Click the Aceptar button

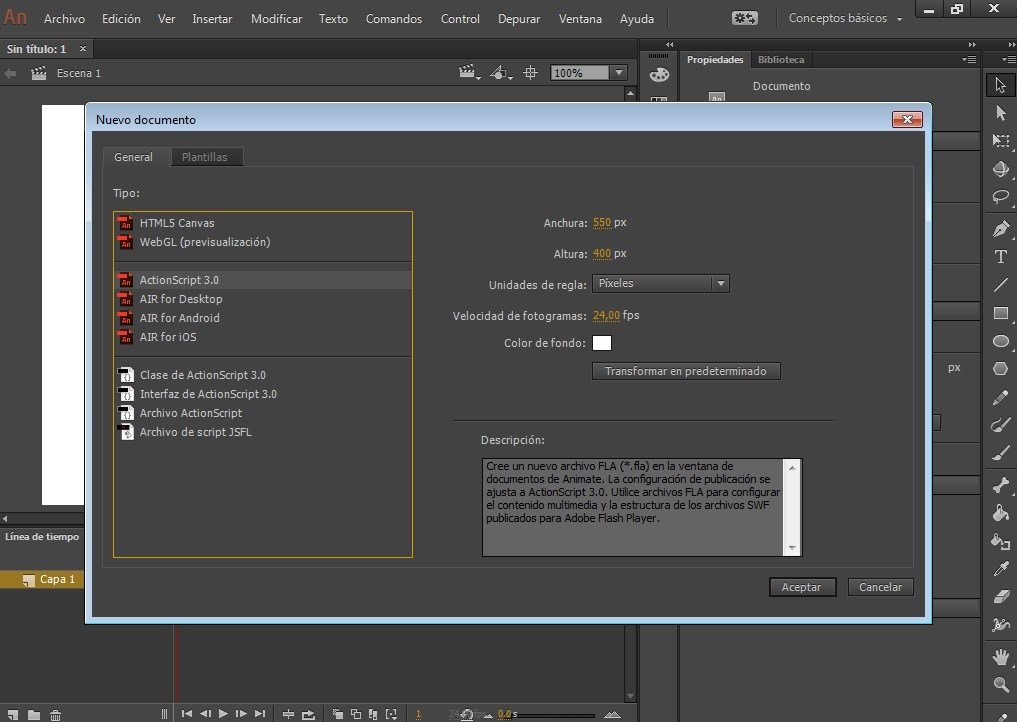pyautogui.click(x=802, y=587)
